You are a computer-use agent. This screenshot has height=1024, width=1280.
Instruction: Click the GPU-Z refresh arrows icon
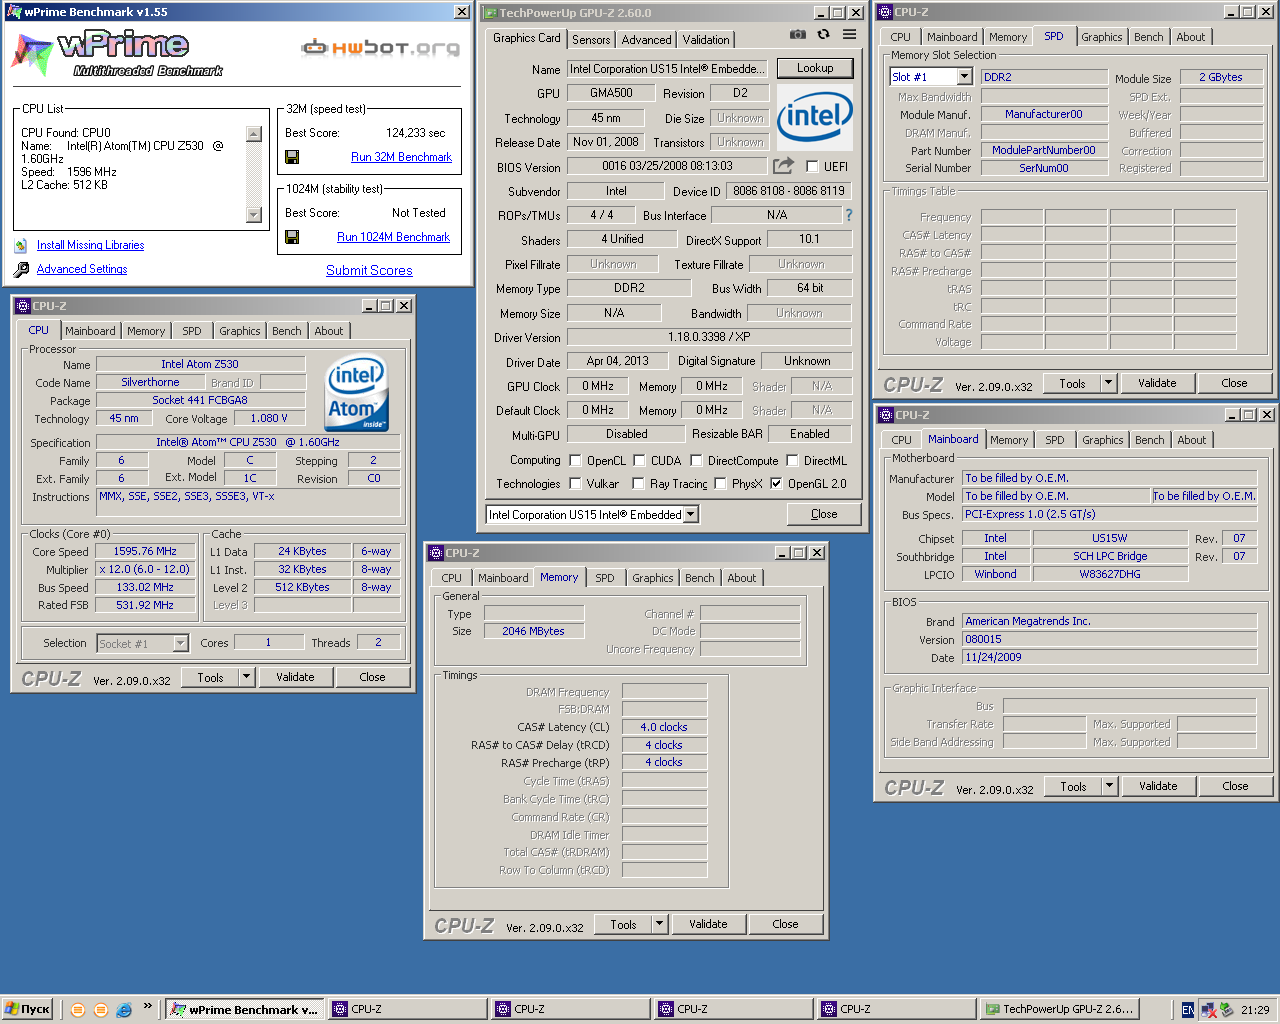pyautogui.click(x=823, y=35)
